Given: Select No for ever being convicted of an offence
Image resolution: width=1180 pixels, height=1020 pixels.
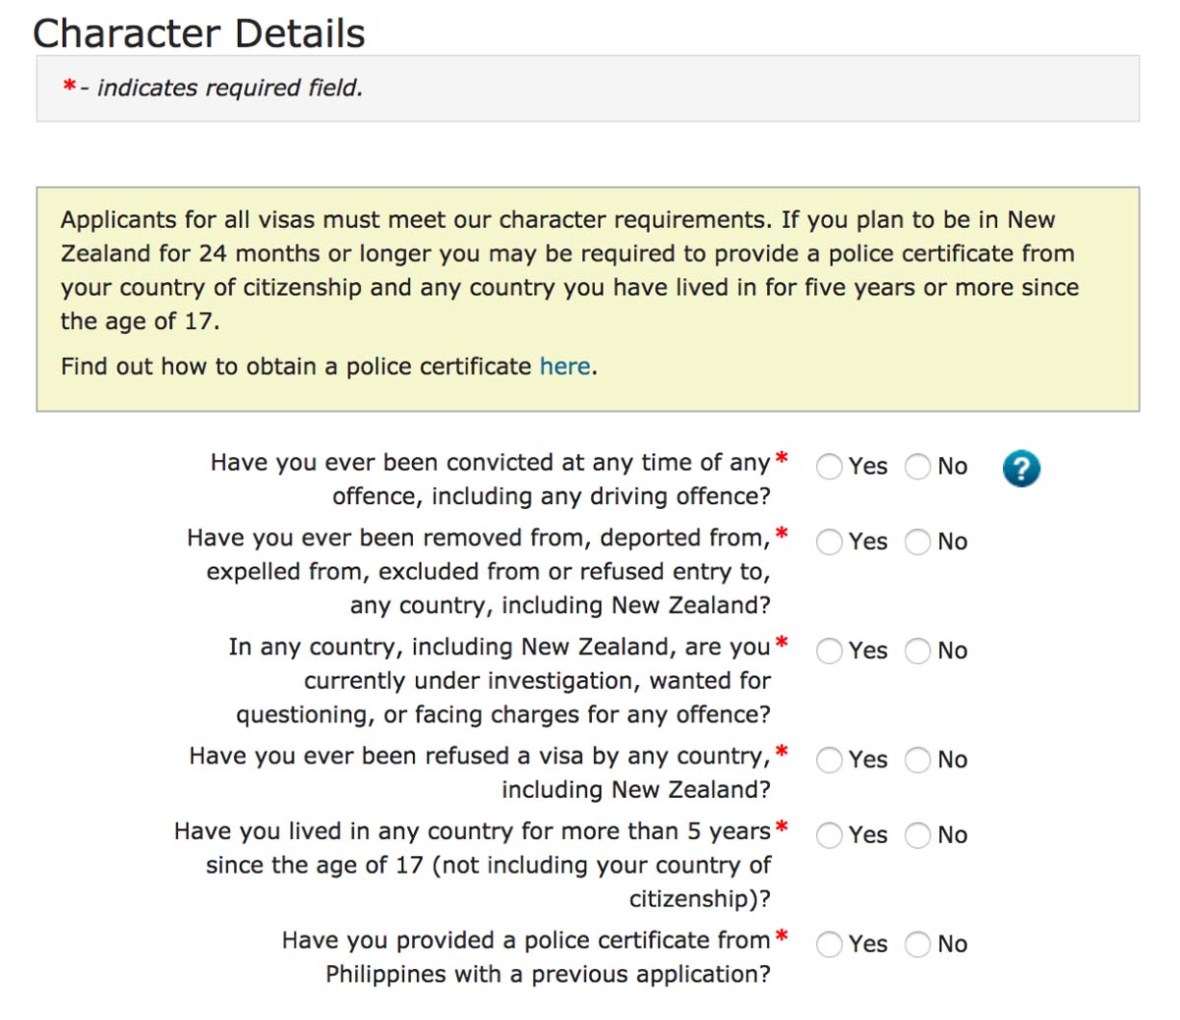Looking at the screenshot, I should pyautogui.click(x=917, y=466).
